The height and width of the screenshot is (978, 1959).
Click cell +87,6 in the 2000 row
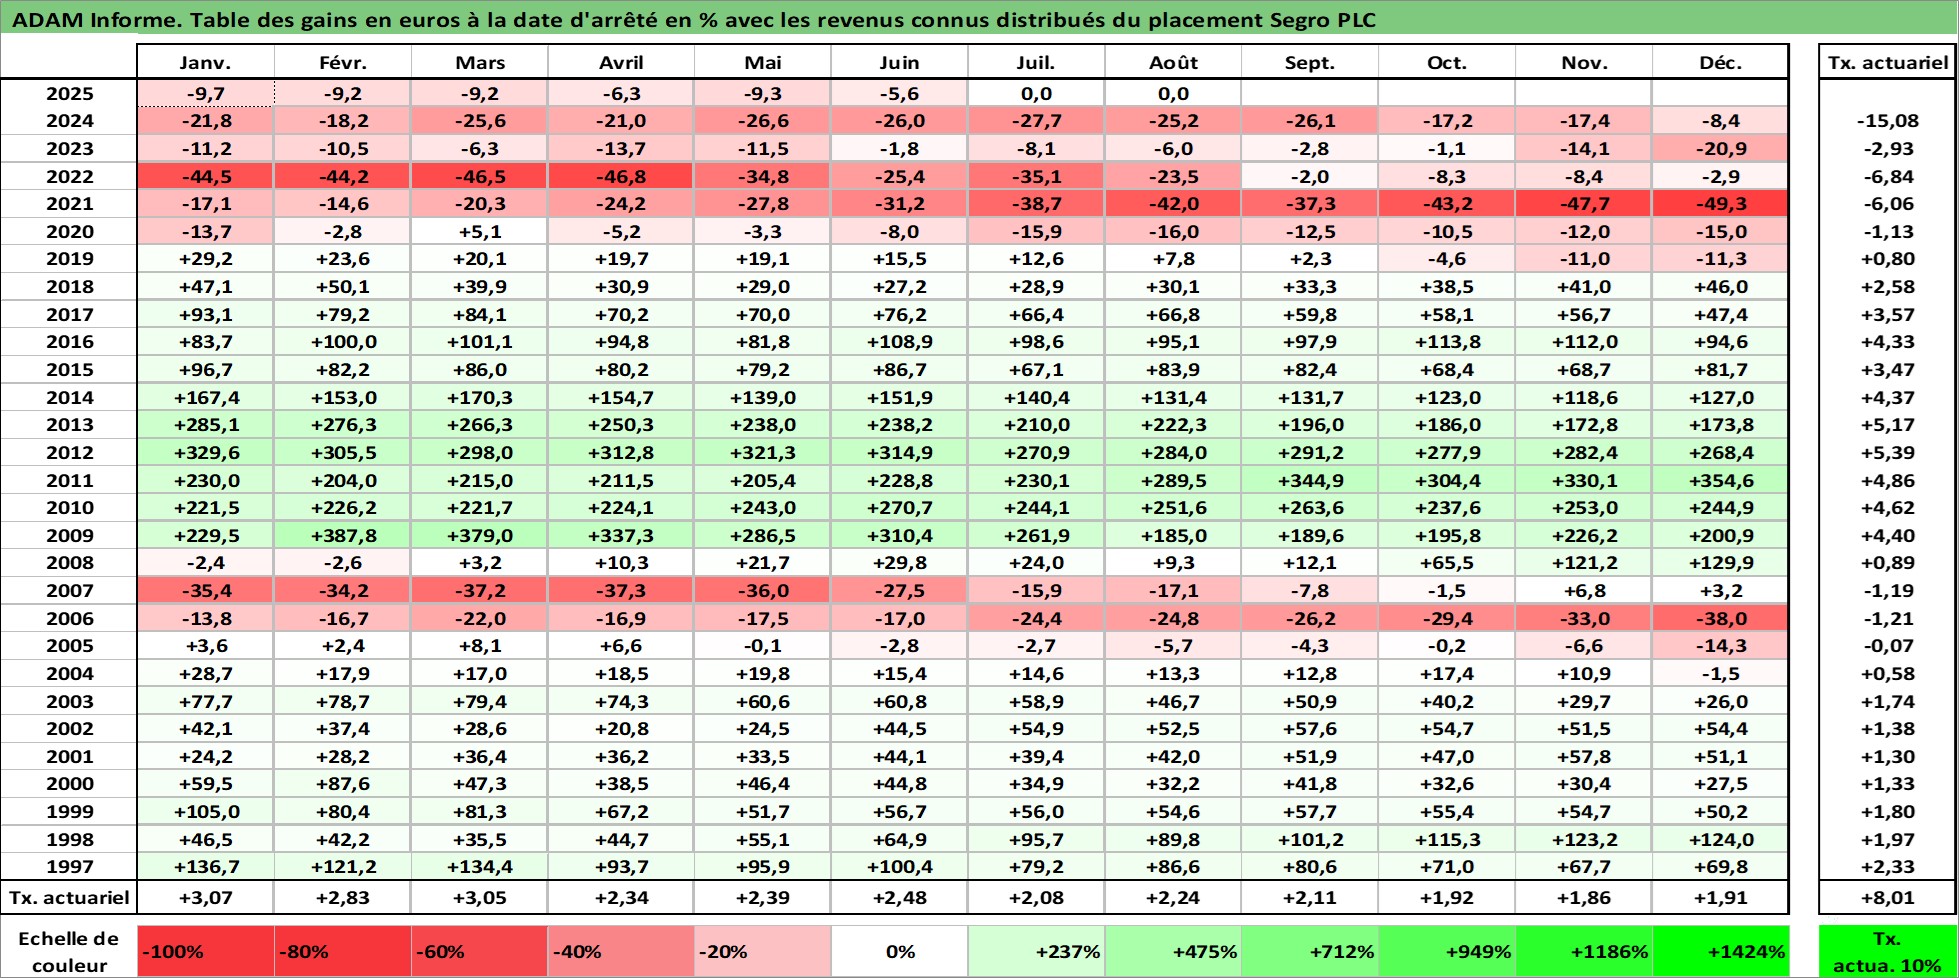[342, 784]
